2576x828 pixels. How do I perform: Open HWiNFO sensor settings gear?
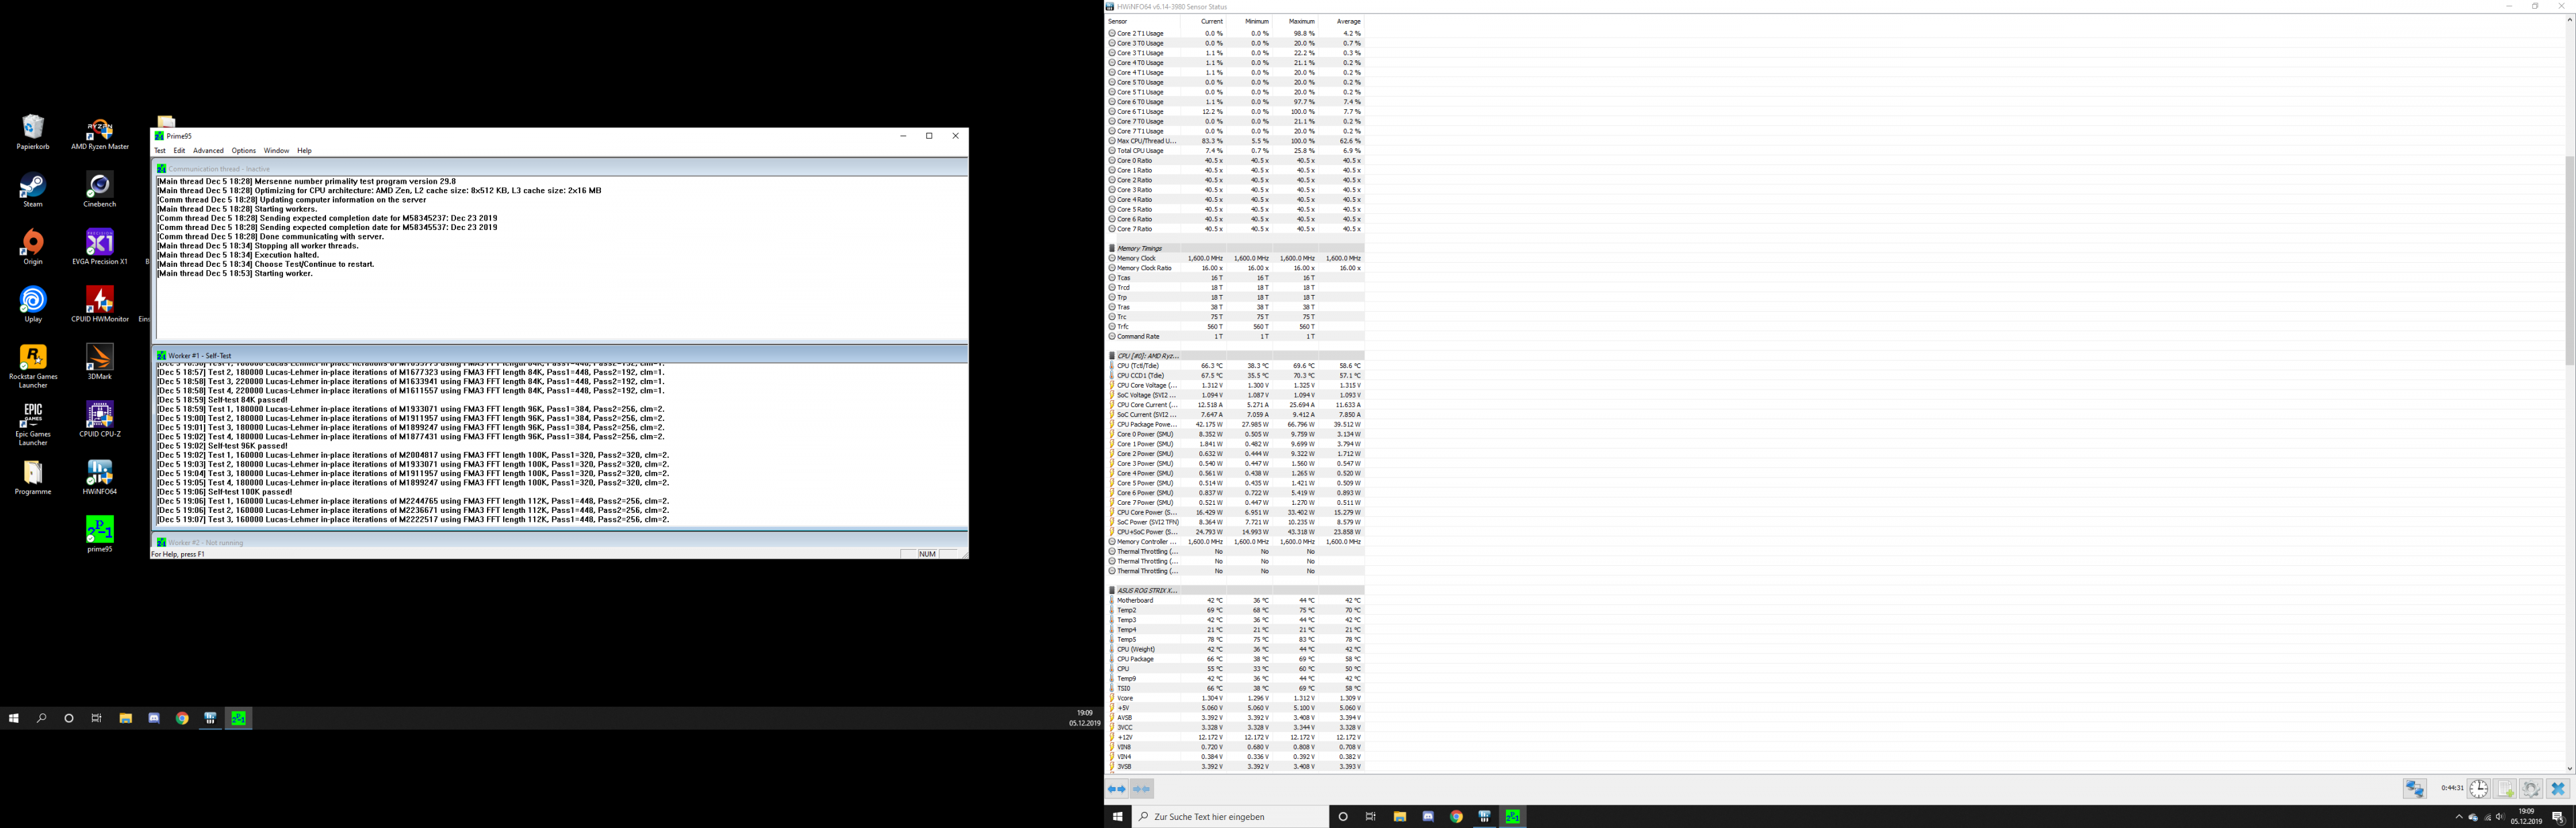click(x=2531, y=789)
